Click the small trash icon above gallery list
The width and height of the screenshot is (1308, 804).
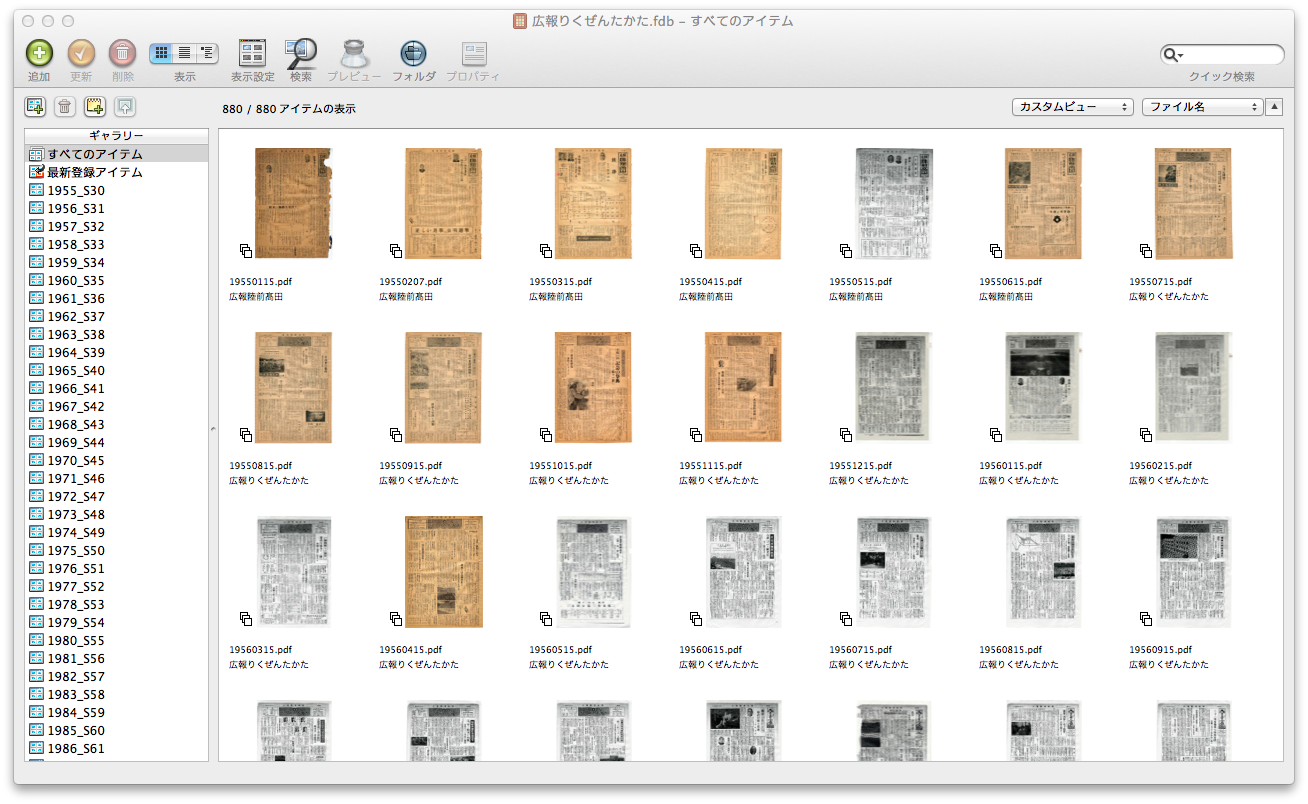[x=65, y=106]
